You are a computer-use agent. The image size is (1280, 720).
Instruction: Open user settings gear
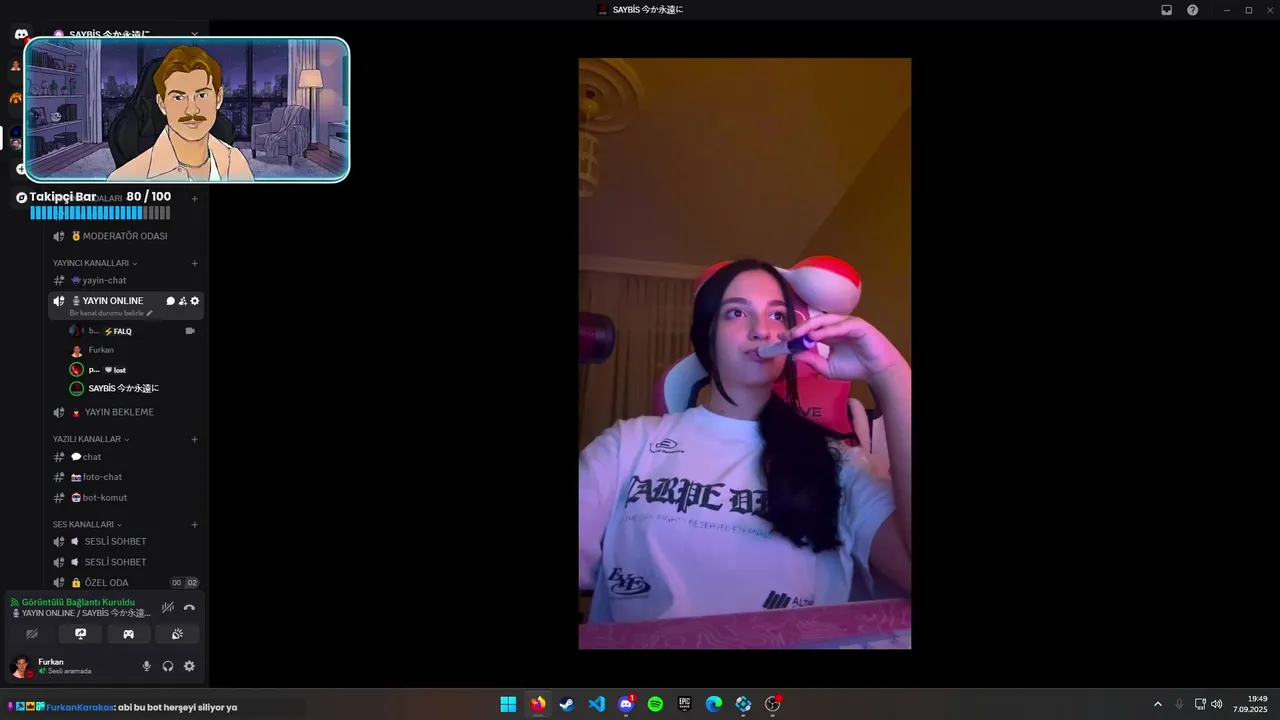pyautogui.click(x=189, y=666)
